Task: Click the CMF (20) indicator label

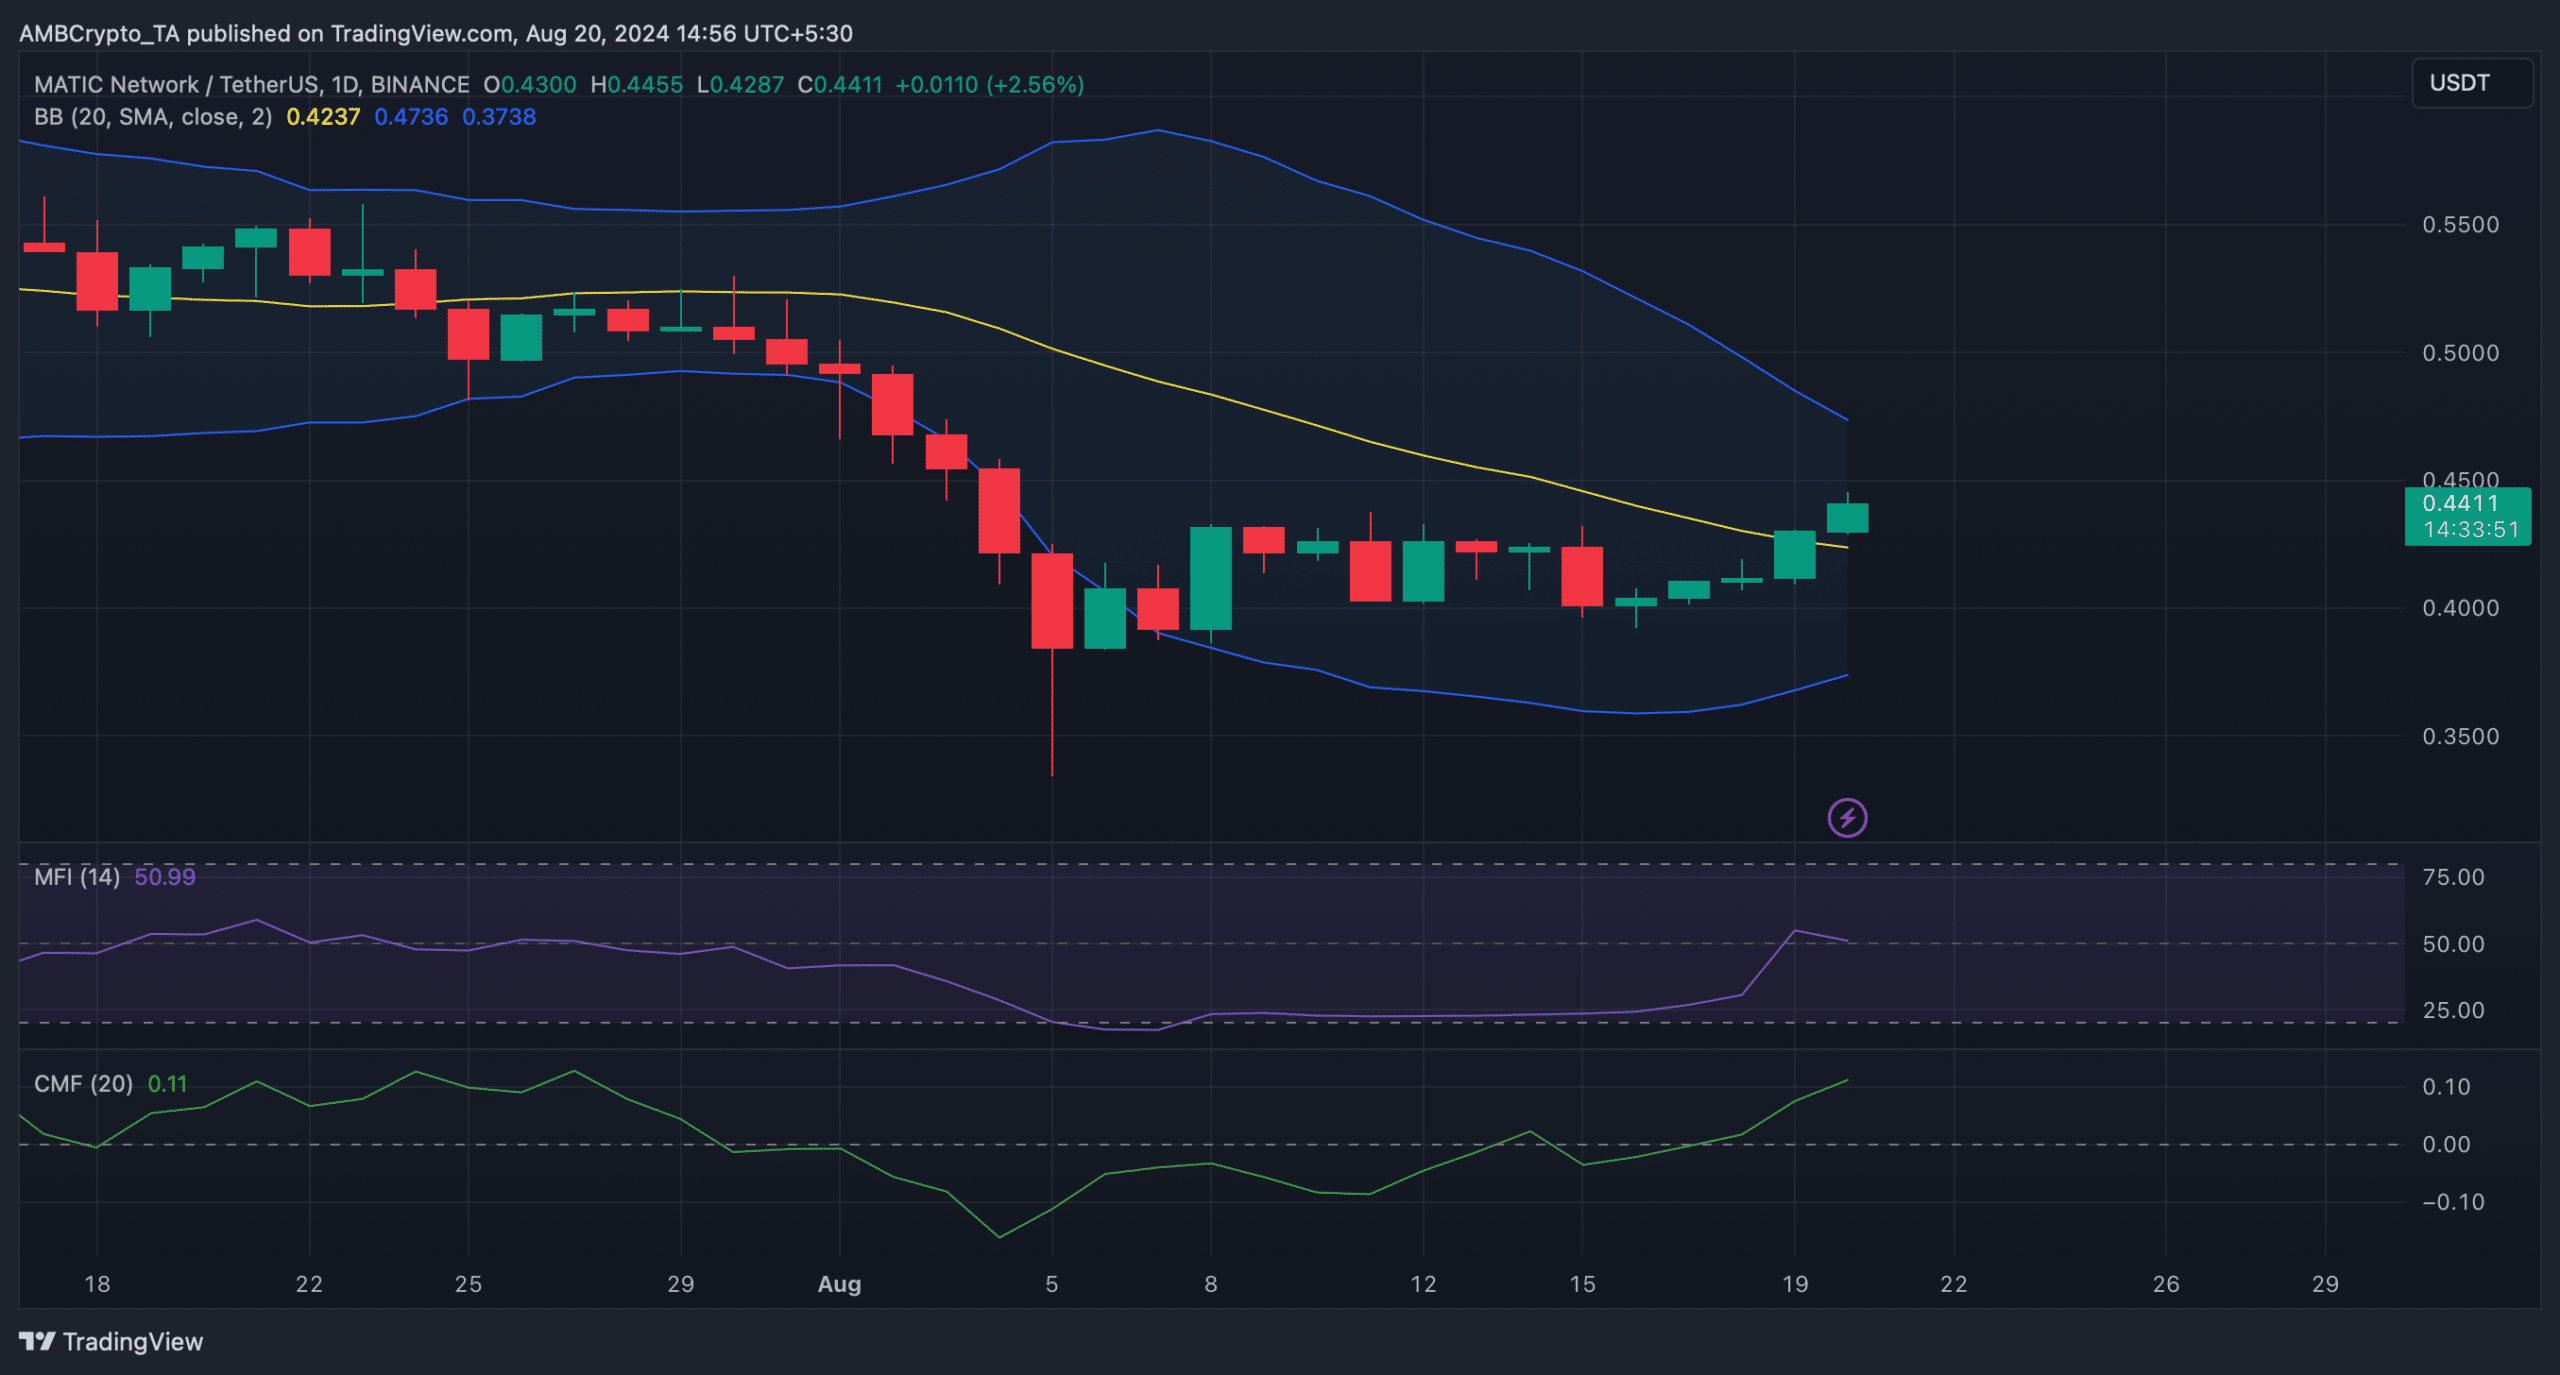Action: (x=83, y=1084)
